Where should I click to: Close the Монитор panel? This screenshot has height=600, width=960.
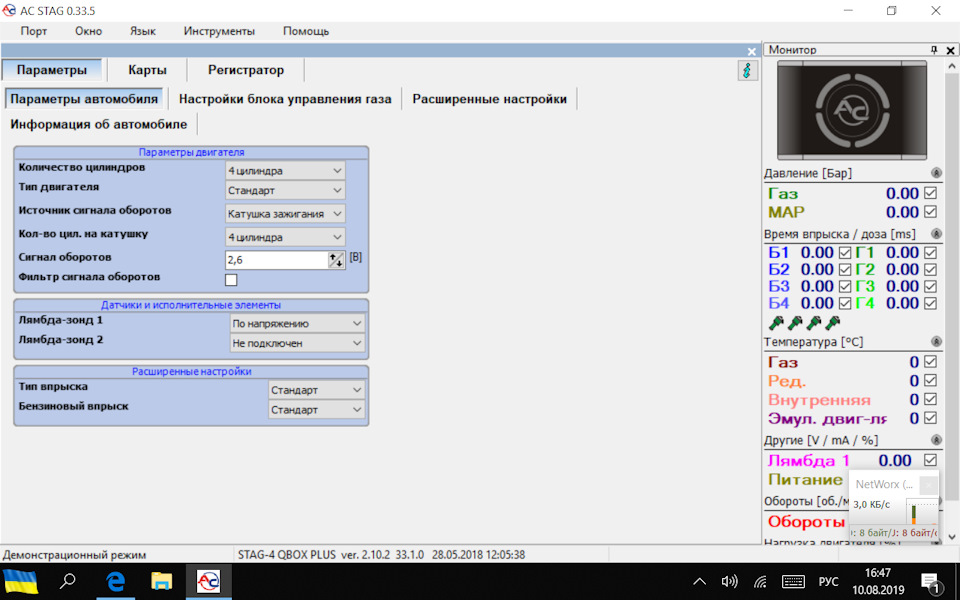coord(950,50)
